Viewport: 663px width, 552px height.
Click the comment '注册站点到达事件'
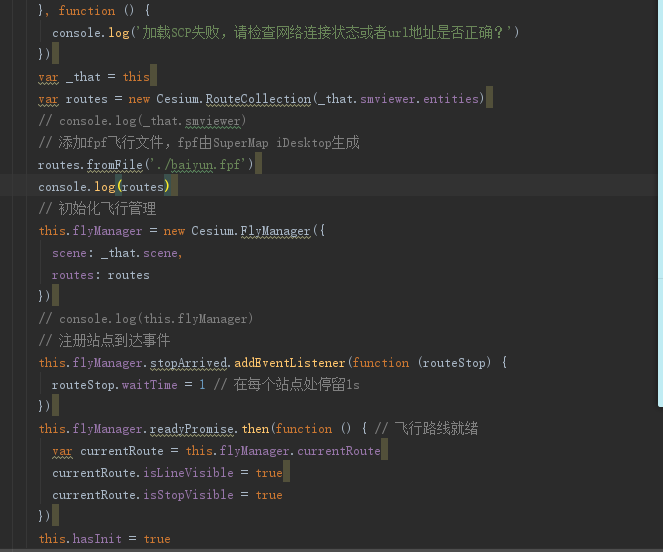104,341
